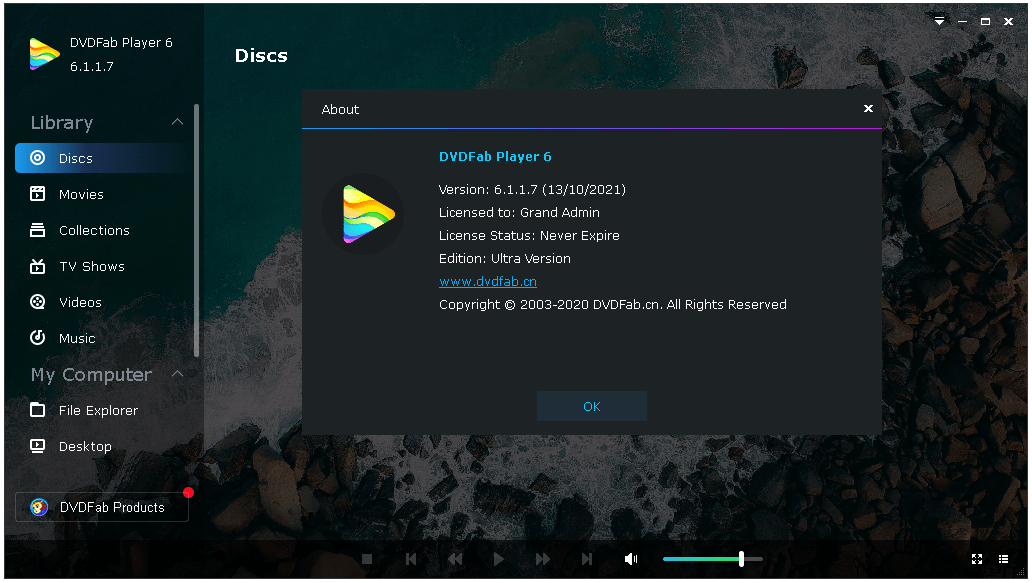Click the TV Shows television icon
Viewport: 1032px width, 583px height.
pos(38,266)
